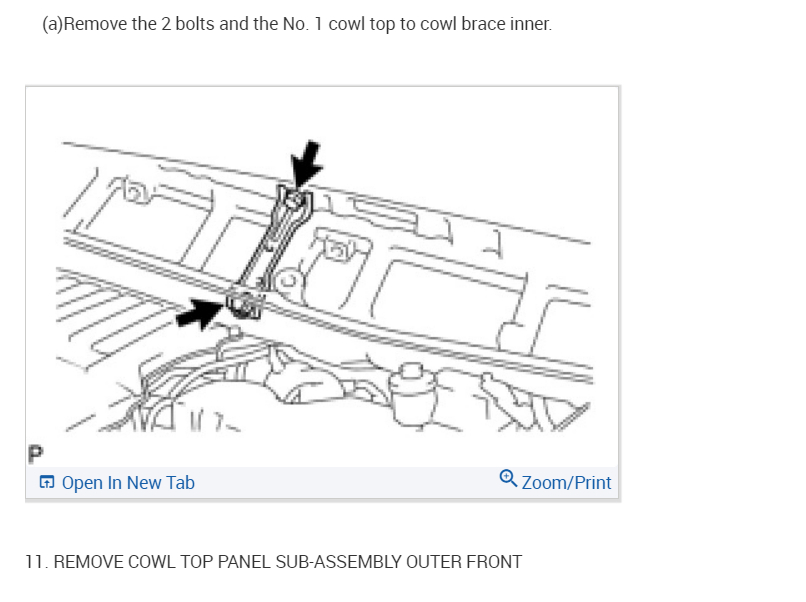806x602 pixels.
Task: Select the upper bolt of the cowl brace
Action: click(x=295, y=198)
